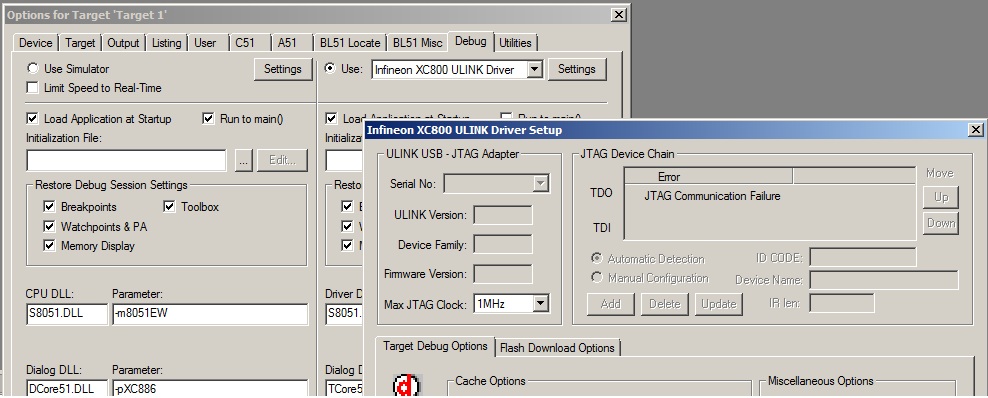Viewport: 988px width, 398px height.
Task: Open the User tab
Action: [x=205, y=43]
